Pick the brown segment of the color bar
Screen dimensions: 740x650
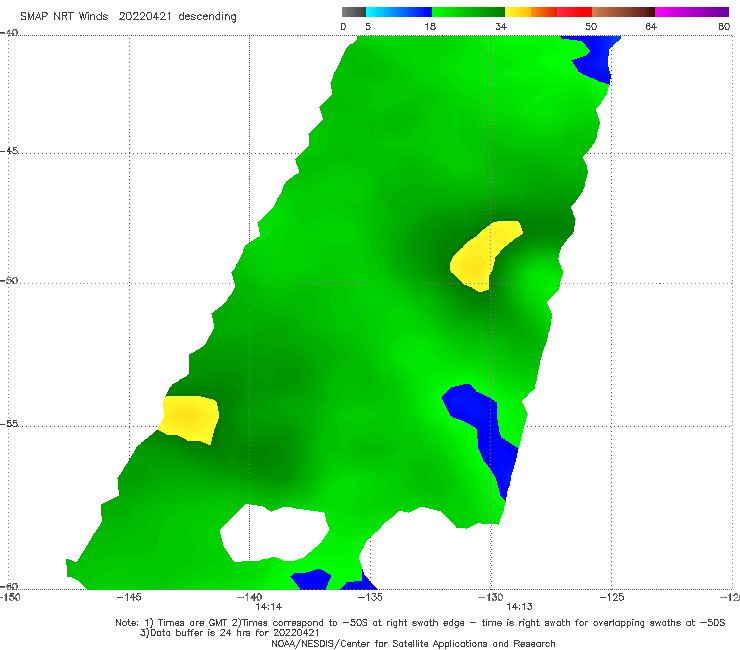pyautogui.click(x=623, y=12)
